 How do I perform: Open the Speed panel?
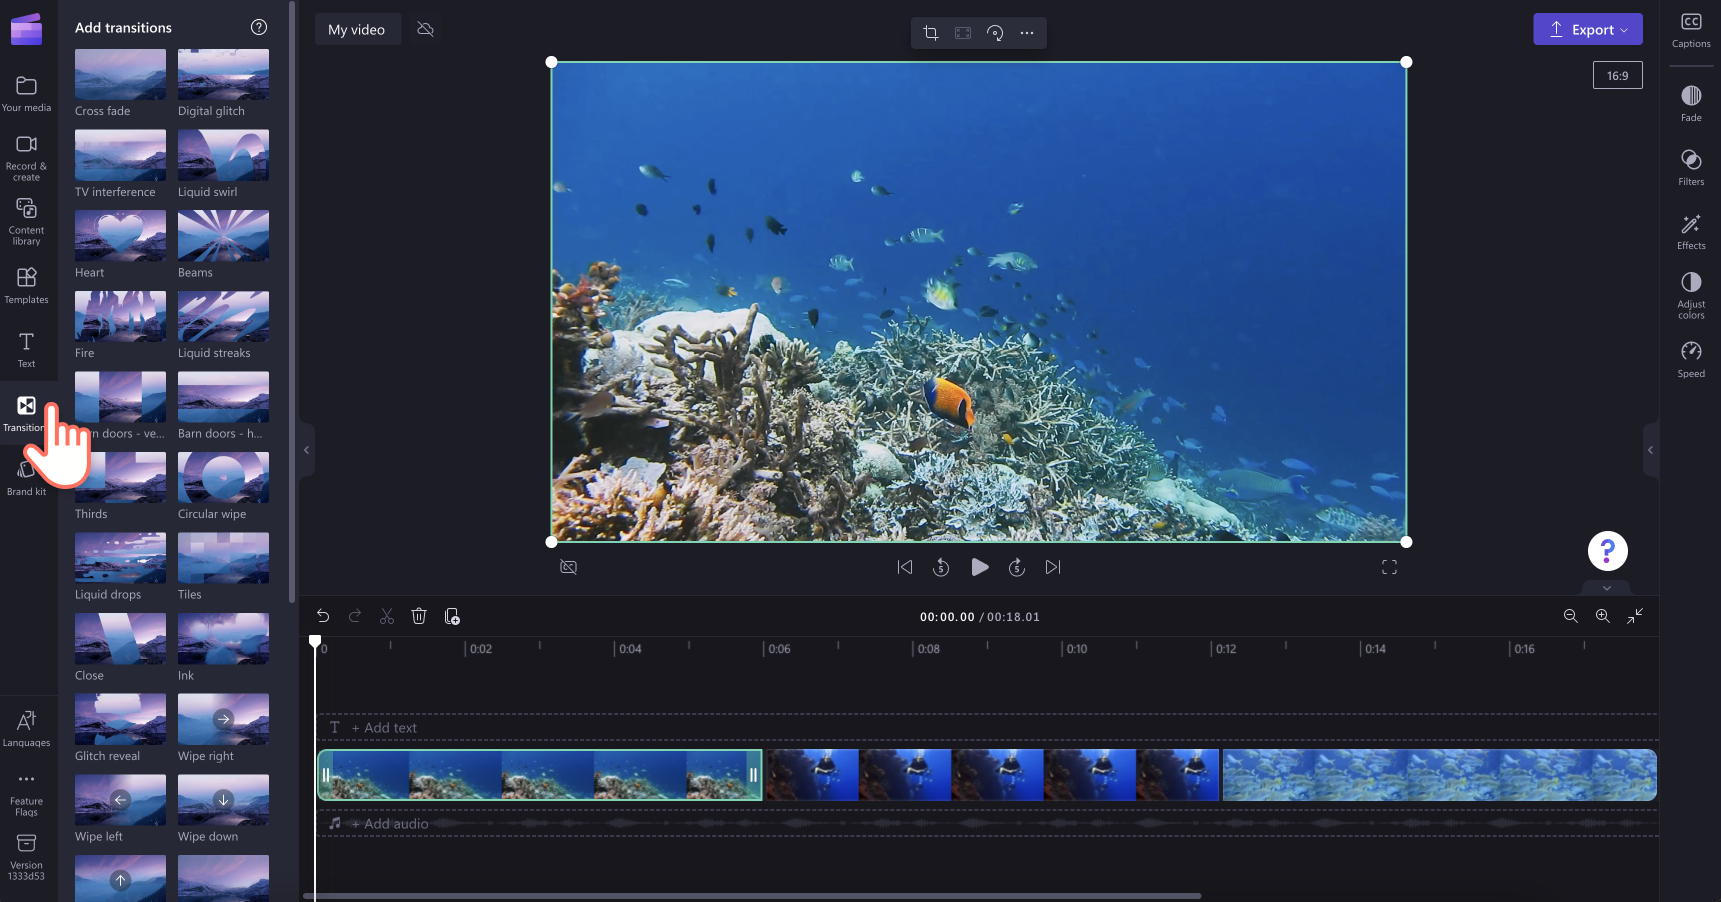pyautogui.click(x=1691, y=359)
